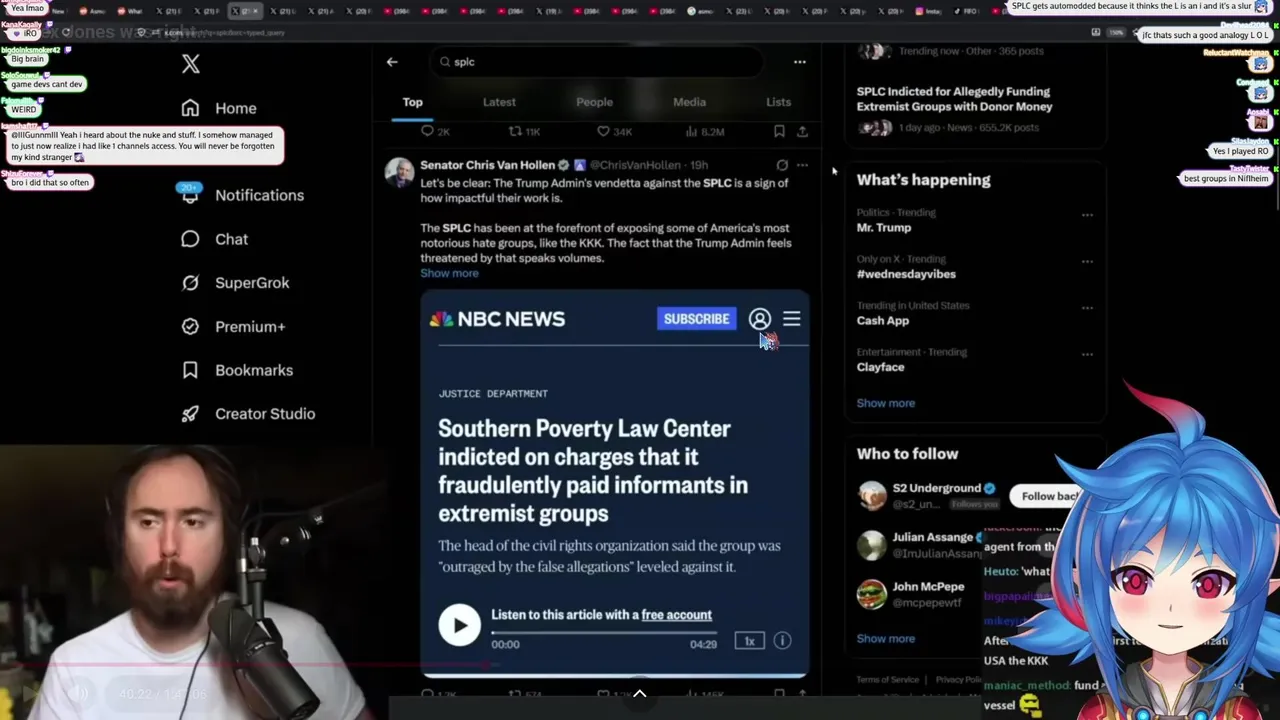1280x720 pixels.
Task: Open the X logo home link
Action: [x=191, y=64]
